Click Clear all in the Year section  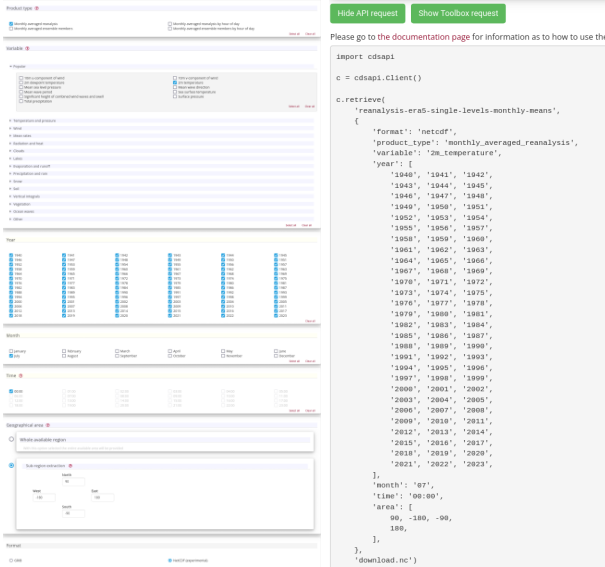309,321
